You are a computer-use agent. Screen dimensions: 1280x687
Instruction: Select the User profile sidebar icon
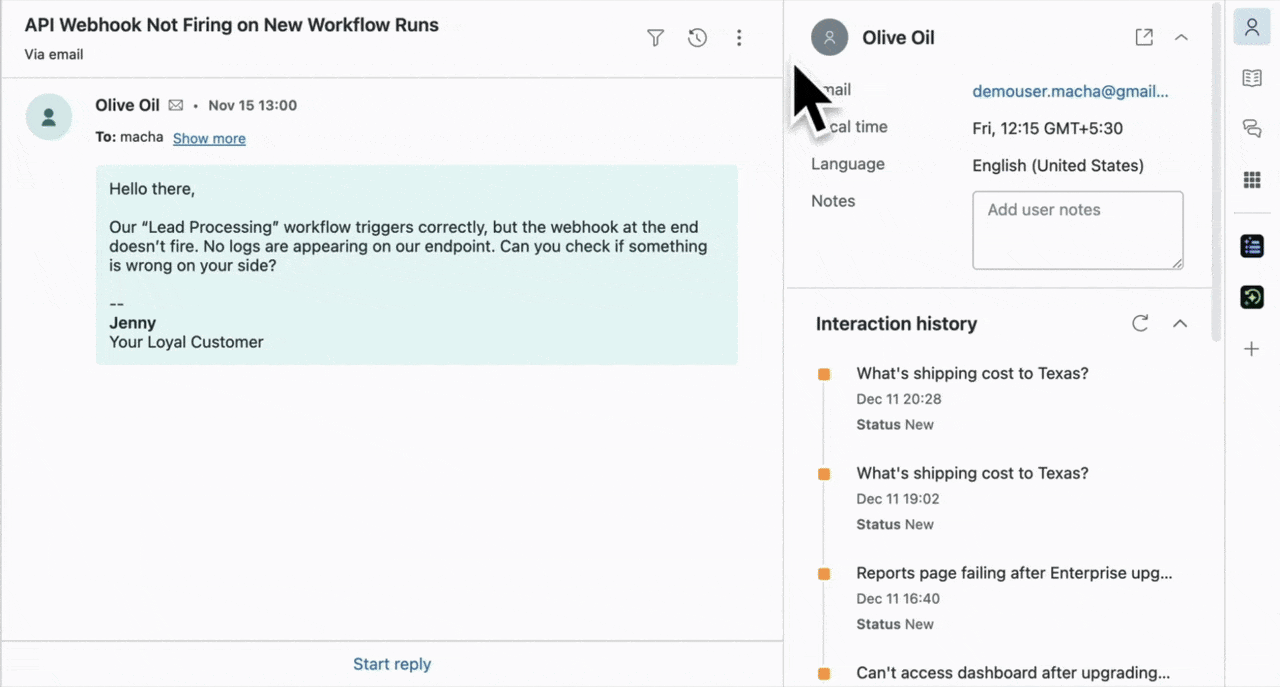tap(1251, 27)
